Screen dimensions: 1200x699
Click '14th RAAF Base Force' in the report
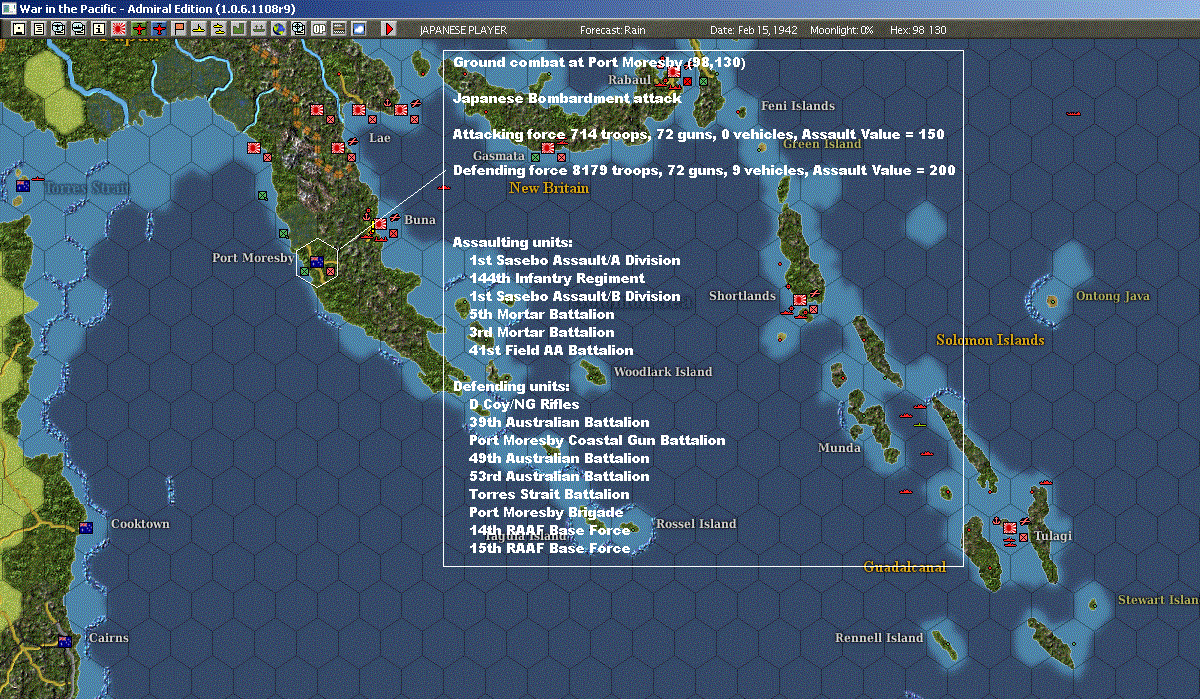(549, 530)
